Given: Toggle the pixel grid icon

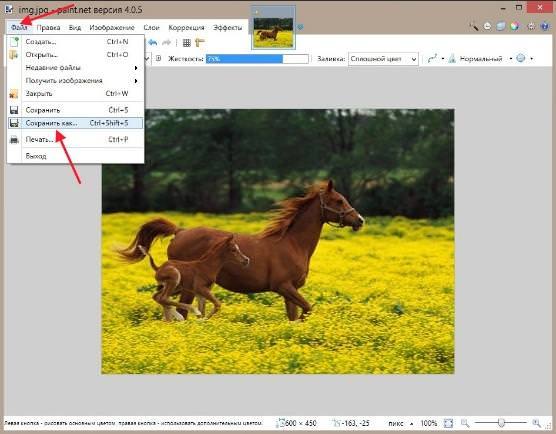Looking at the screenshot, I should point(187,43).
